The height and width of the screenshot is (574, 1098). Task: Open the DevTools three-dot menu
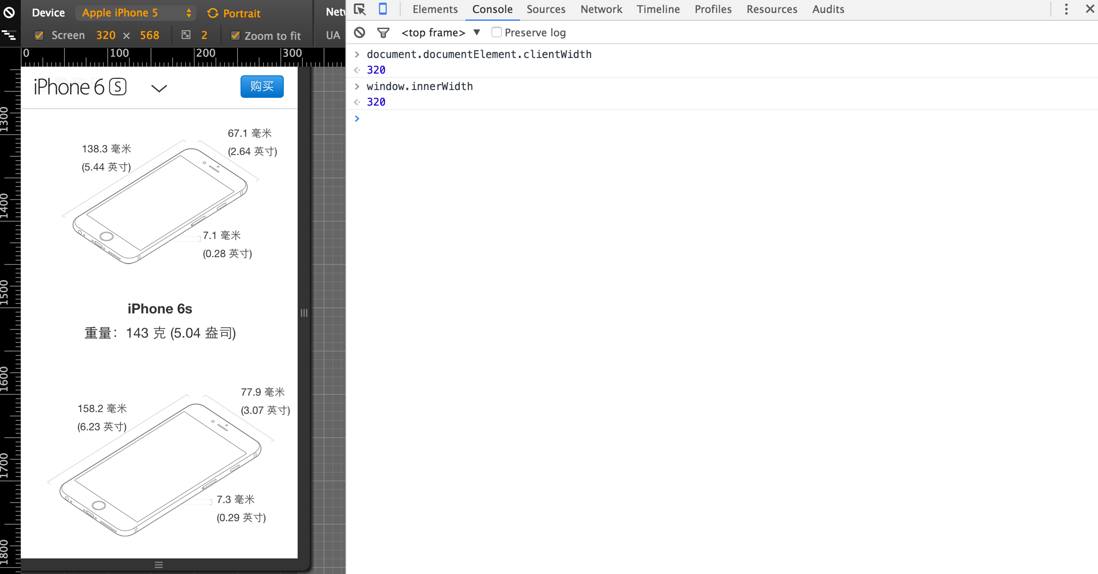[x=1066, y=9]
